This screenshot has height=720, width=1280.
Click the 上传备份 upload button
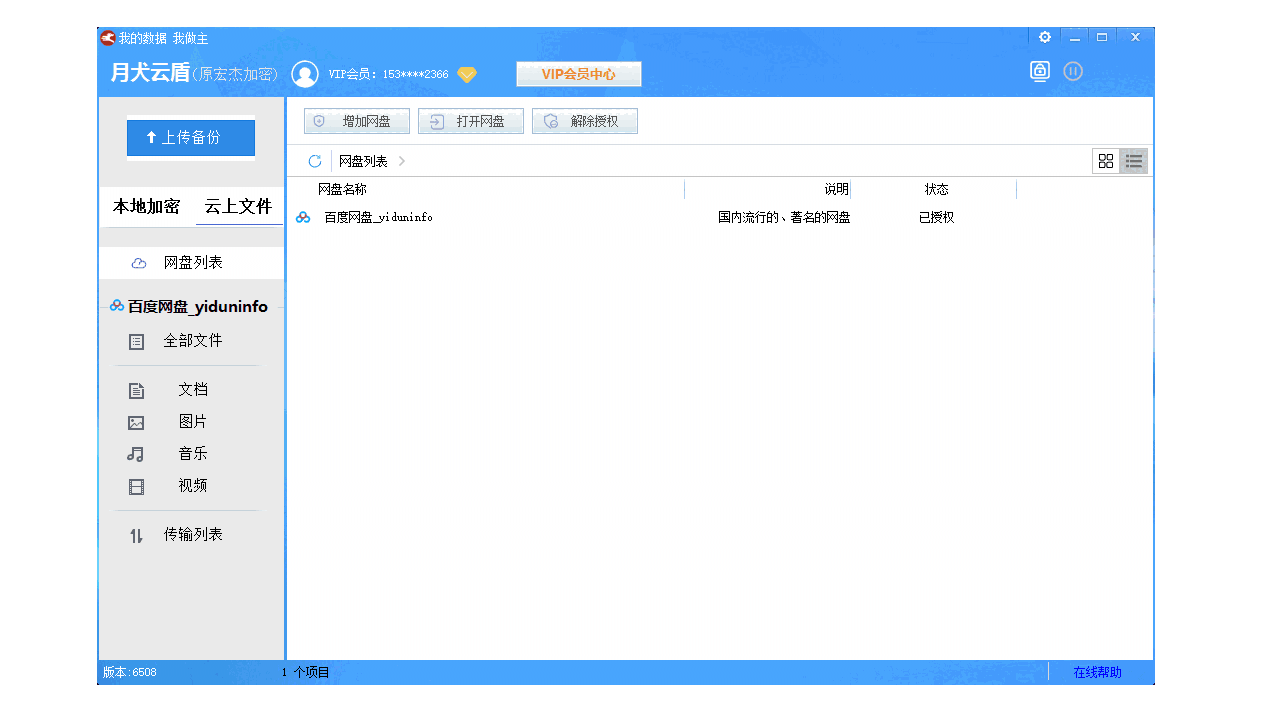click(x=190, y=138)
